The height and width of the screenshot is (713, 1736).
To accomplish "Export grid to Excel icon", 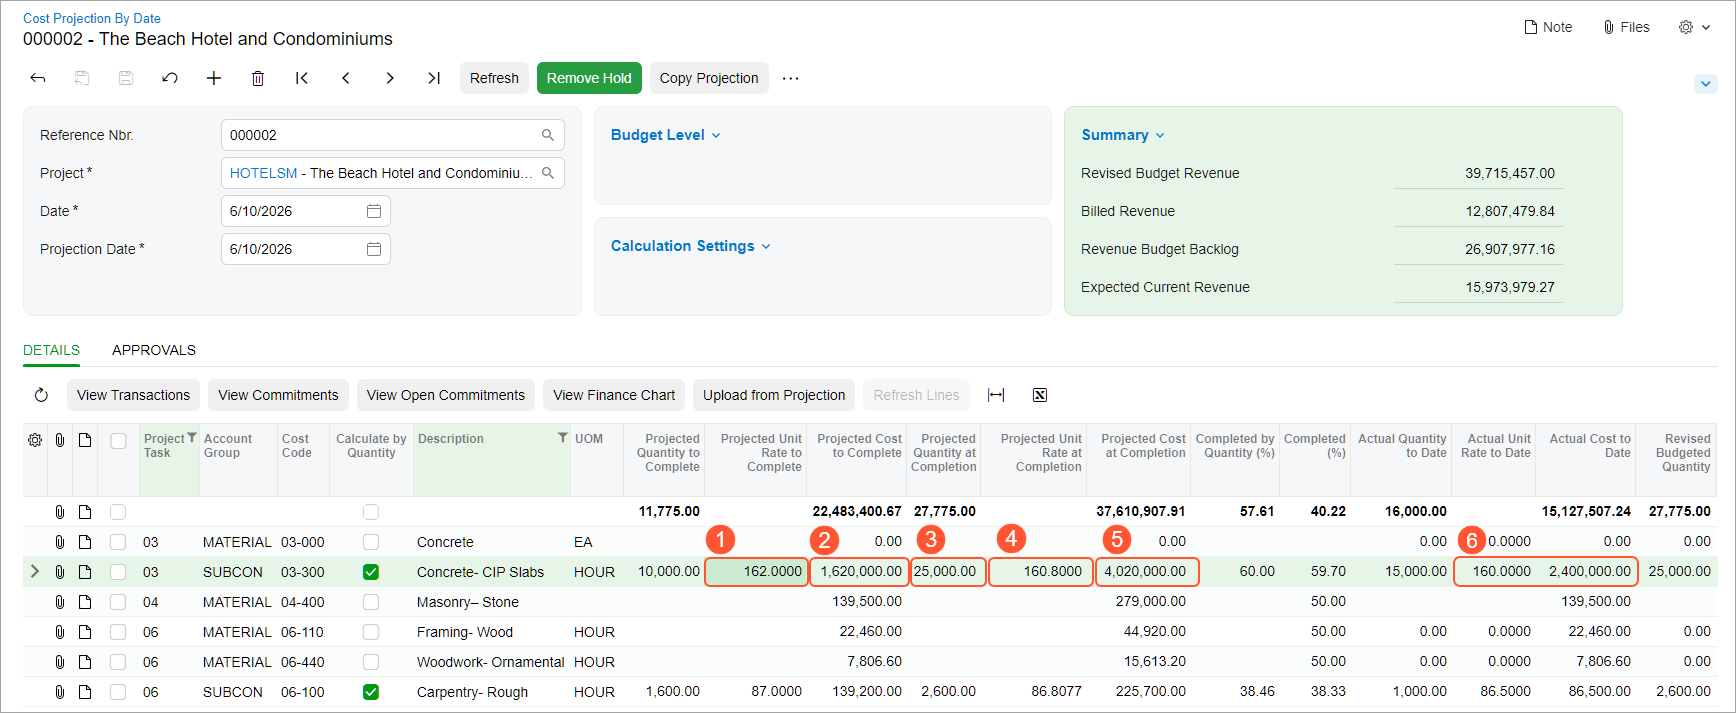I will pyautogui.click(x=1040, y=395).
